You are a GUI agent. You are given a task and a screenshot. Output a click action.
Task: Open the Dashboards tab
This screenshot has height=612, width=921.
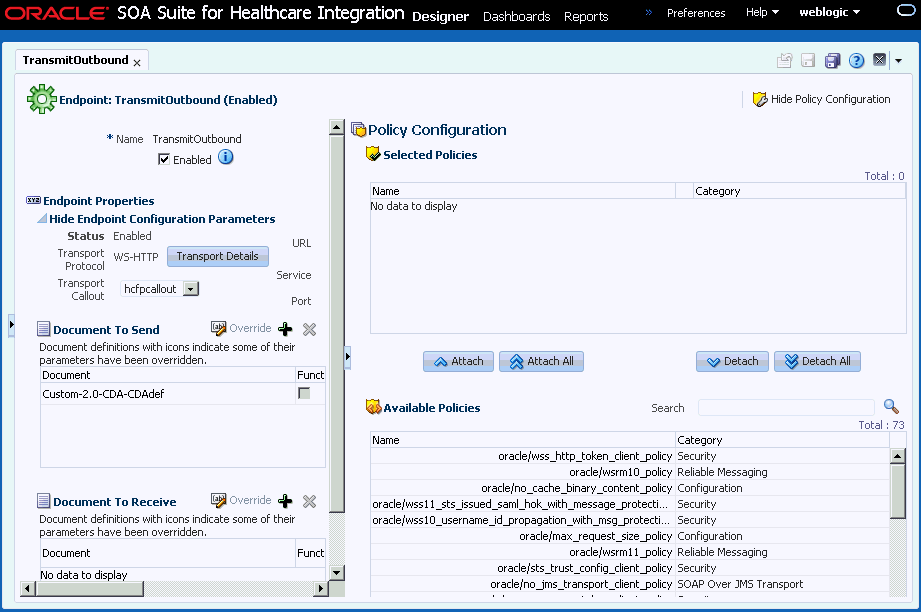516,16
